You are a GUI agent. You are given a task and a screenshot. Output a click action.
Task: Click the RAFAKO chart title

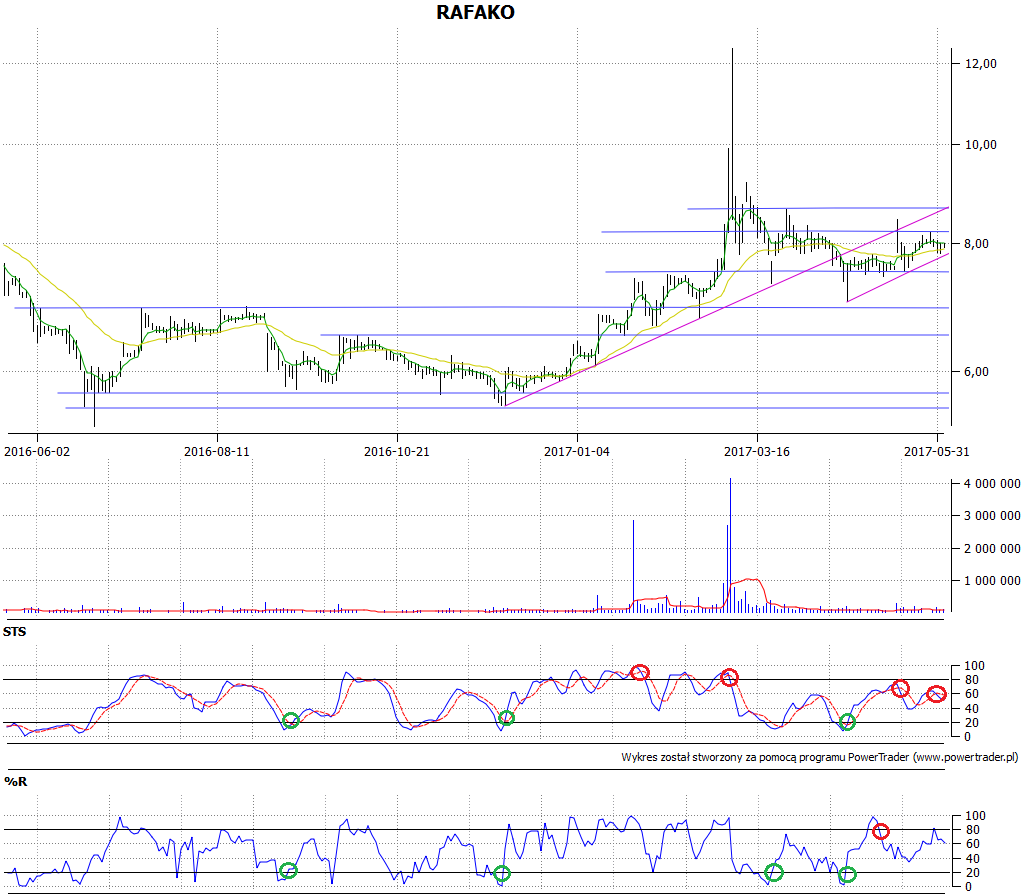coord(475,12)
